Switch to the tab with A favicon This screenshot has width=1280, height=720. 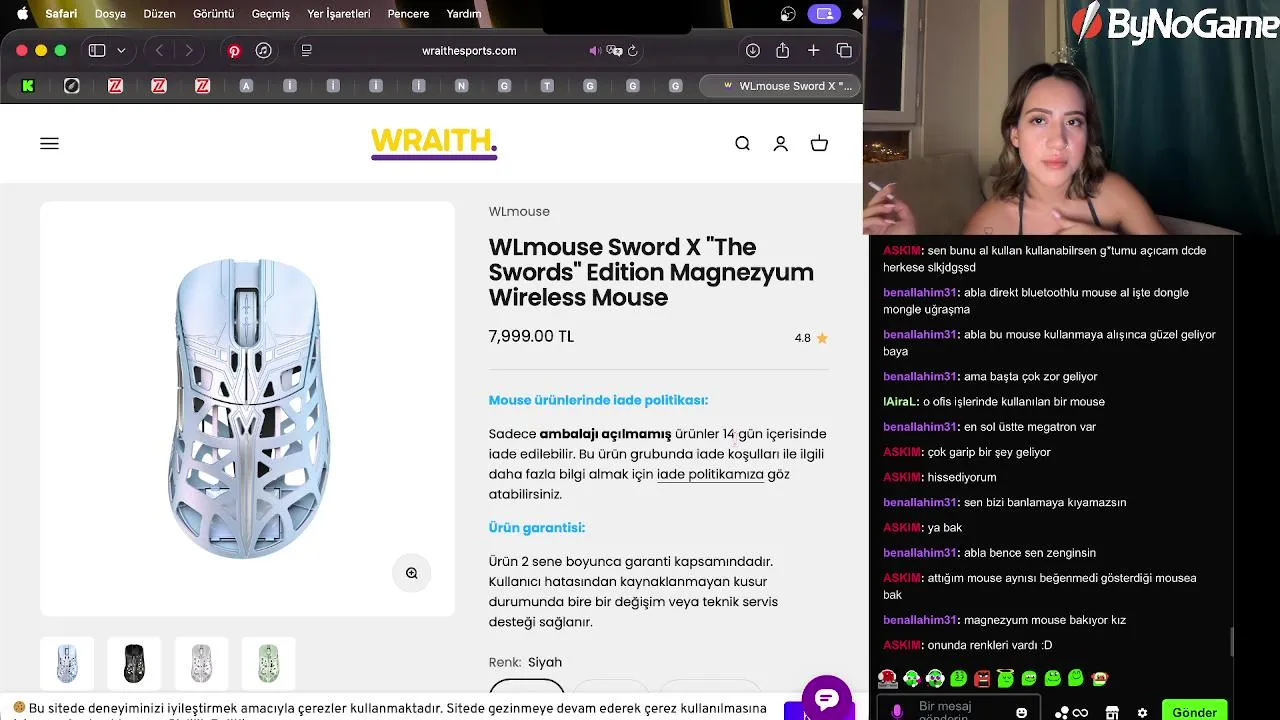coord(246,86)
